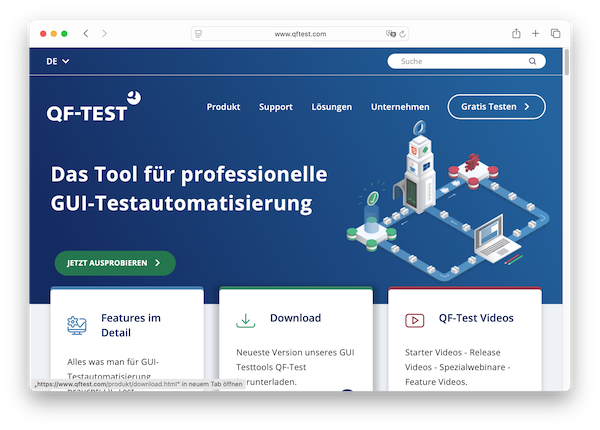Click the QF-Test Videos play icon
This screenshot has height=430, width=600.
414,321
